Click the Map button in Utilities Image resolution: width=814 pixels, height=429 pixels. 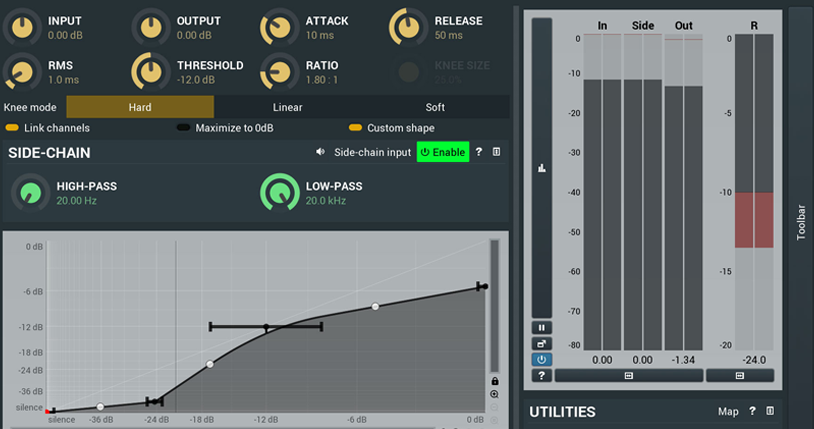(728, 411)
